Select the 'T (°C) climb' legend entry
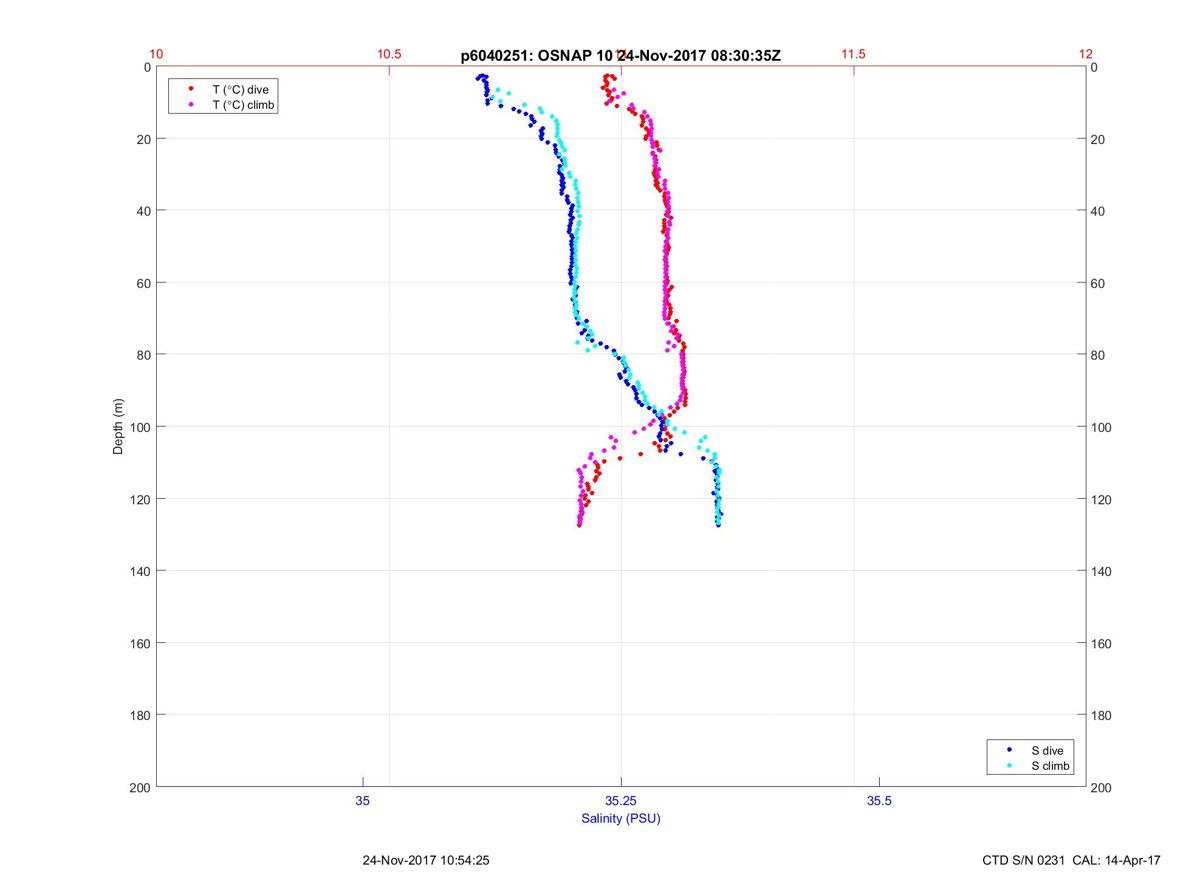 (x=244, y=105)
